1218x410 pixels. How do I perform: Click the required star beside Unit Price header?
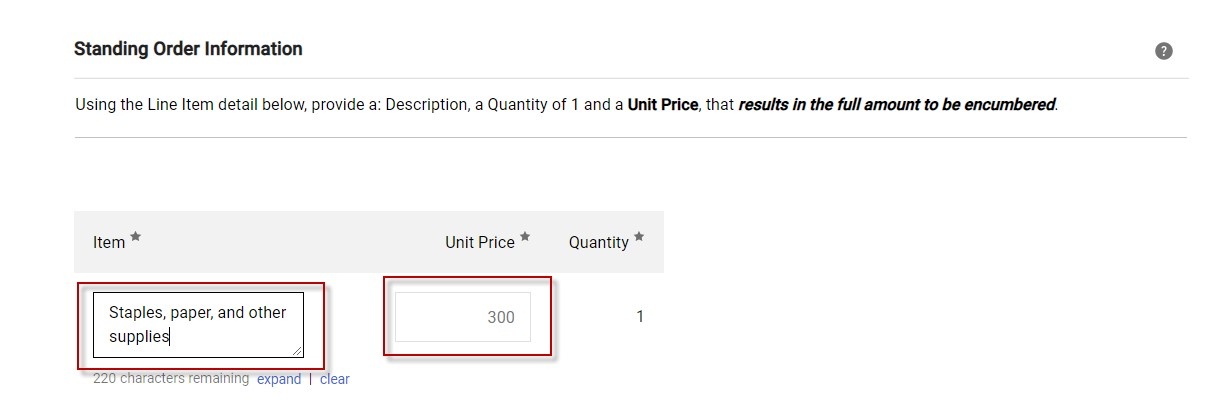525,237
